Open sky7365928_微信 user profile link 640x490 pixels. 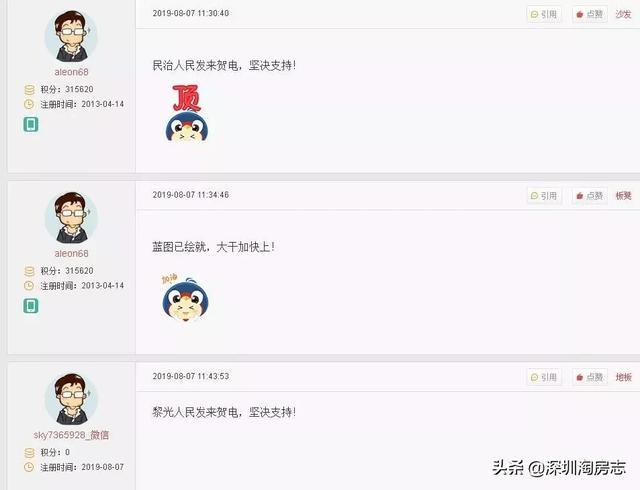pyautogui.click(x=71, y=435)
